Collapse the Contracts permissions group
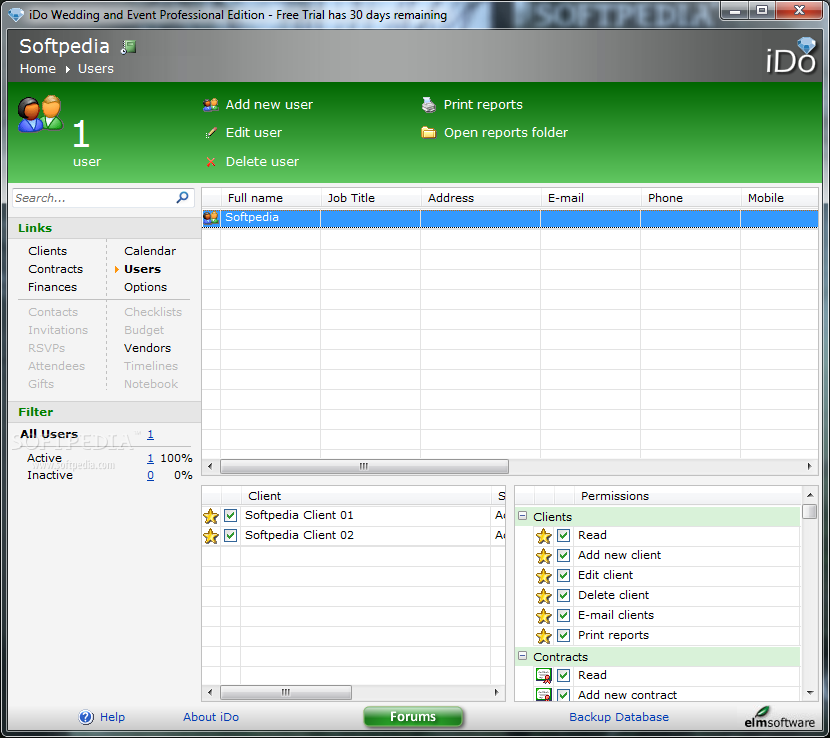 click(x=522, y=656)
